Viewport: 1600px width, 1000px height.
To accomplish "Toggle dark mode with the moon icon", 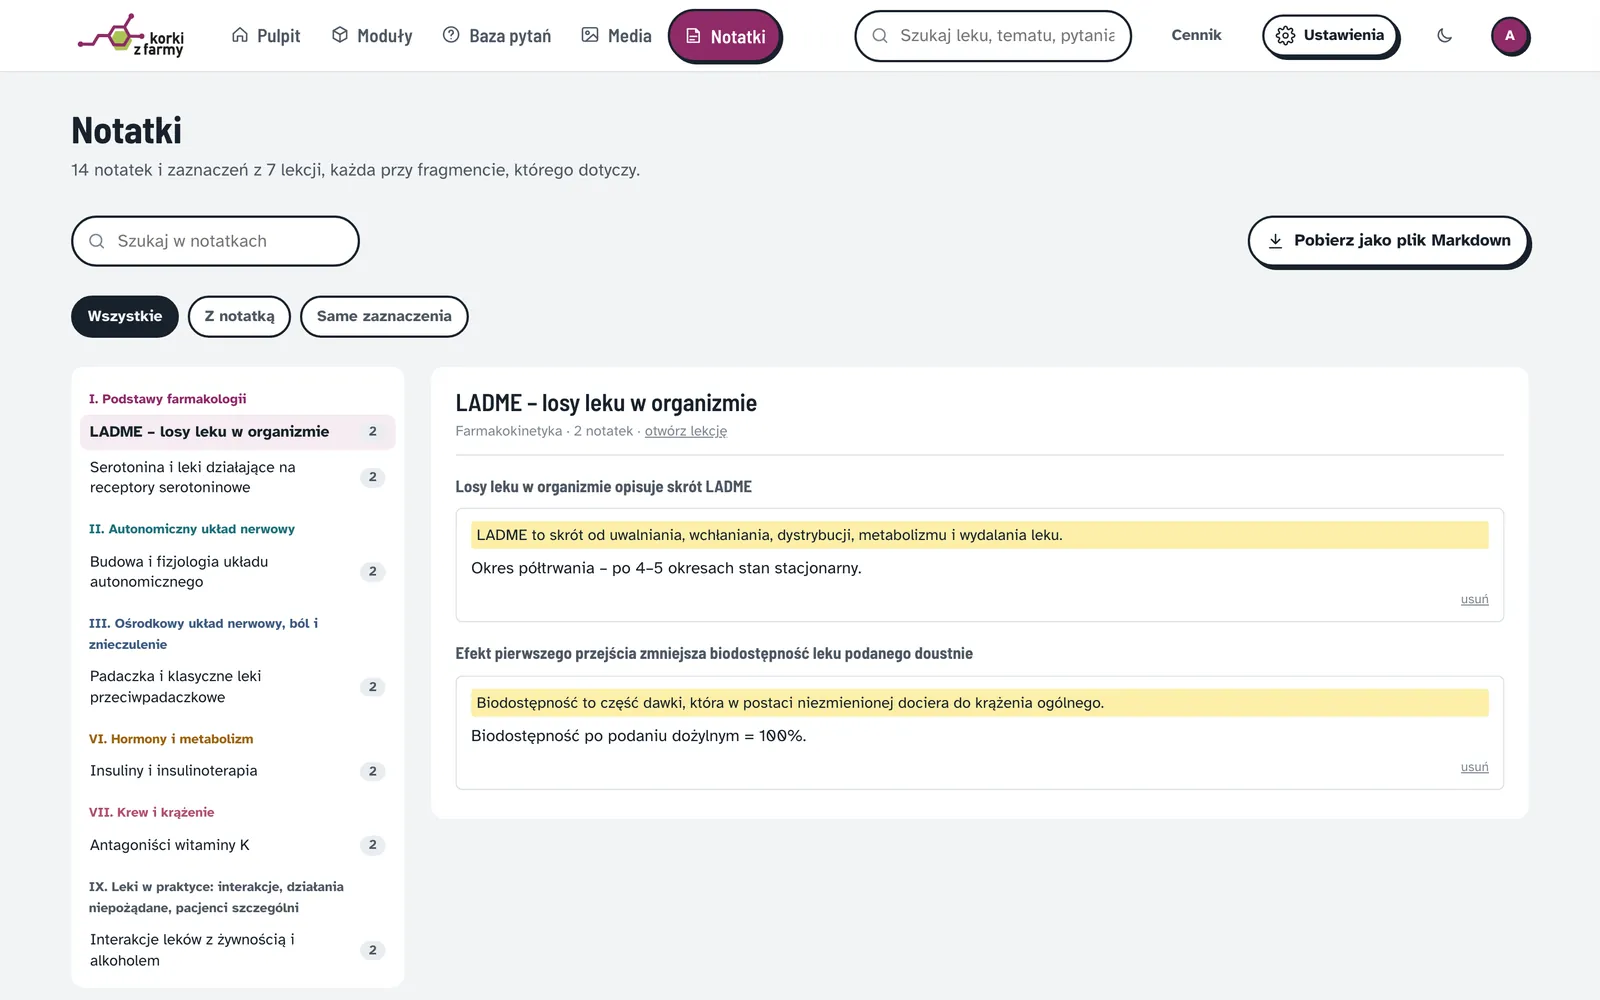I will [x=1444, y=35].
